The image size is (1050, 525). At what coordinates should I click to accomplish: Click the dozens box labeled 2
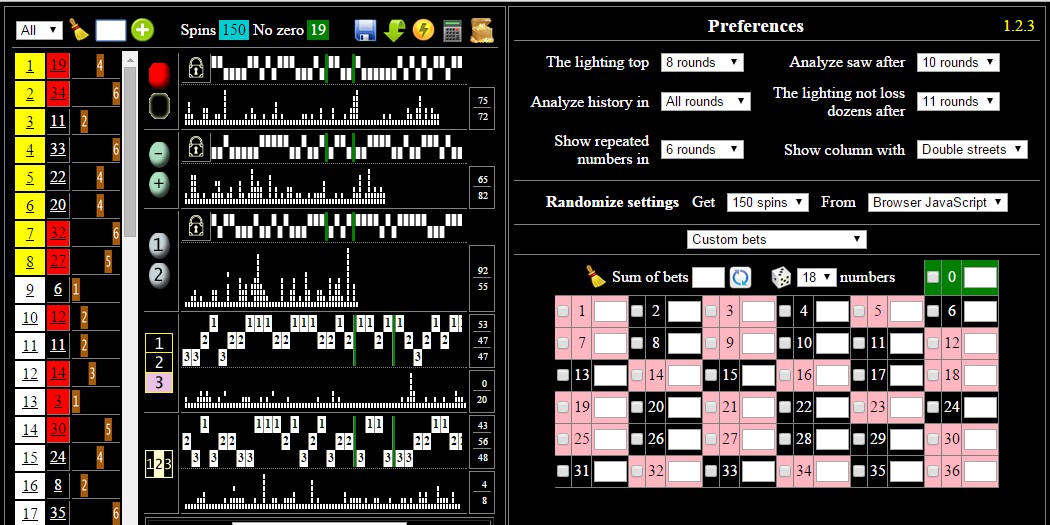[159, 363]
